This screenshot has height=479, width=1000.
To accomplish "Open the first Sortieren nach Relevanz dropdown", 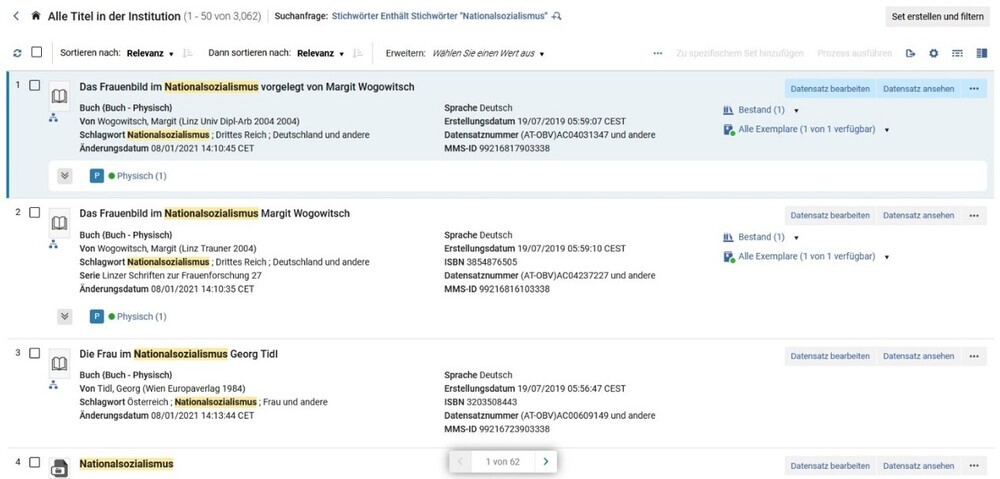I will tap(151, 54).
